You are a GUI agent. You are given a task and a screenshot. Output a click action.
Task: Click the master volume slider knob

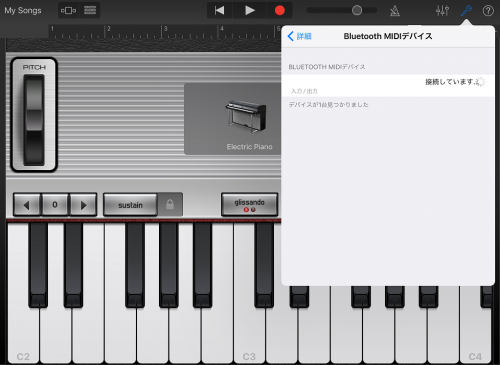point(357,10)
